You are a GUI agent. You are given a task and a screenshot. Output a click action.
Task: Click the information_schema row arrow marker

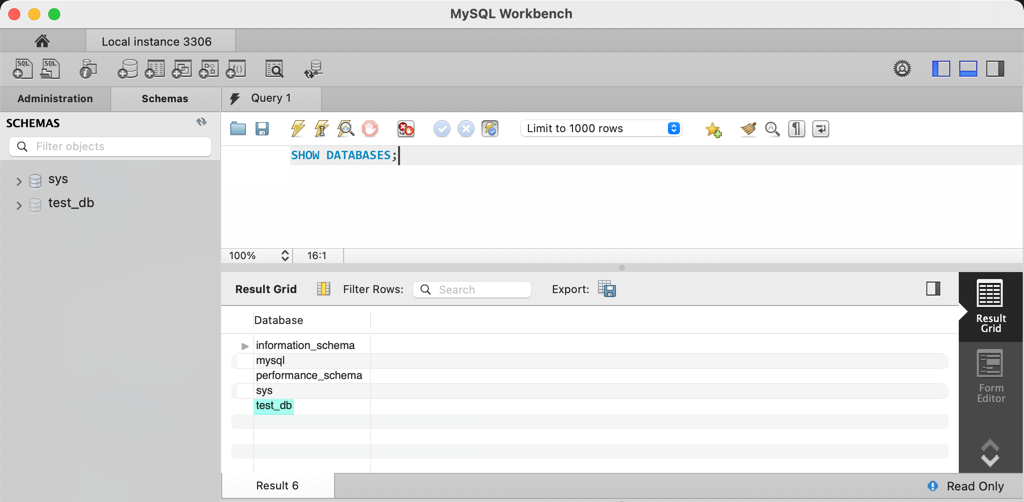pos(246,346)
